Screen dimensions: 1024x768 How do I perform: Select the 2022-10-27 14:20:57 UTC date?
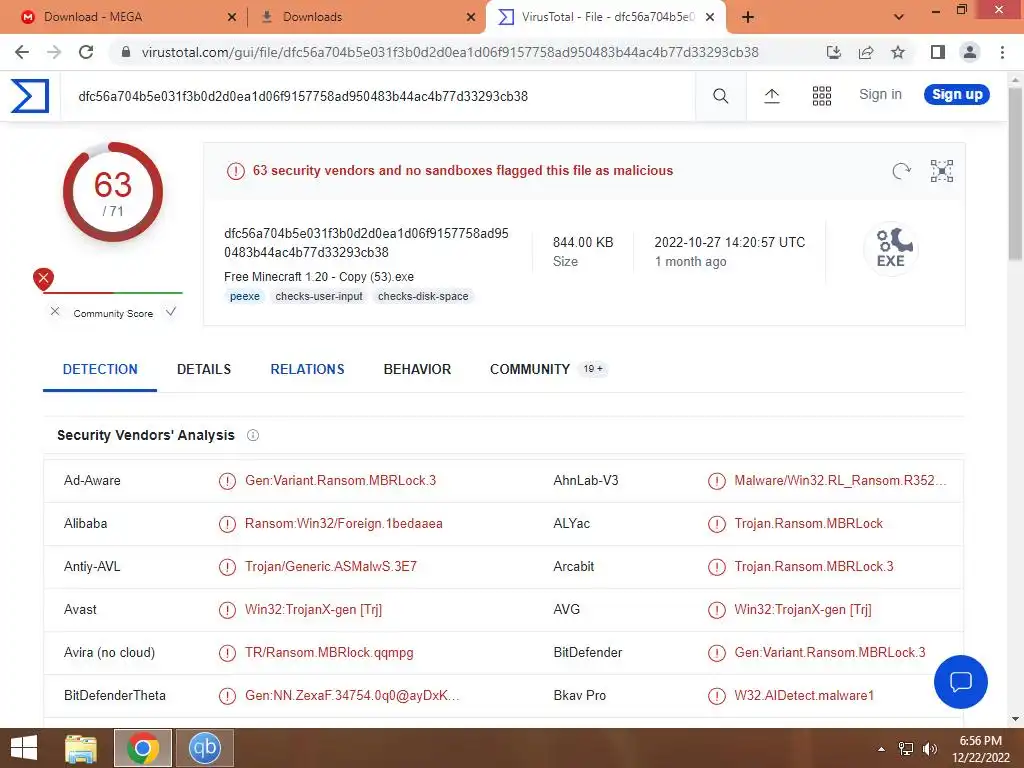[729, 242]
